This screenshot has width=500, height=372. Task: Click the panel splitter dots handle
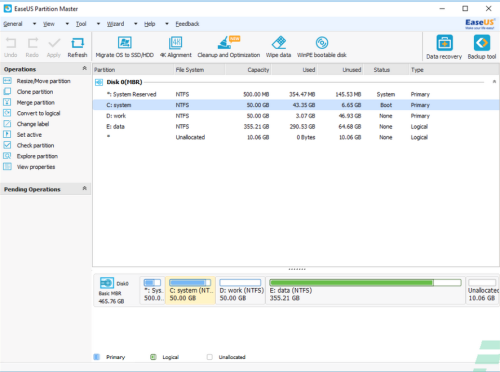[296, 269]
